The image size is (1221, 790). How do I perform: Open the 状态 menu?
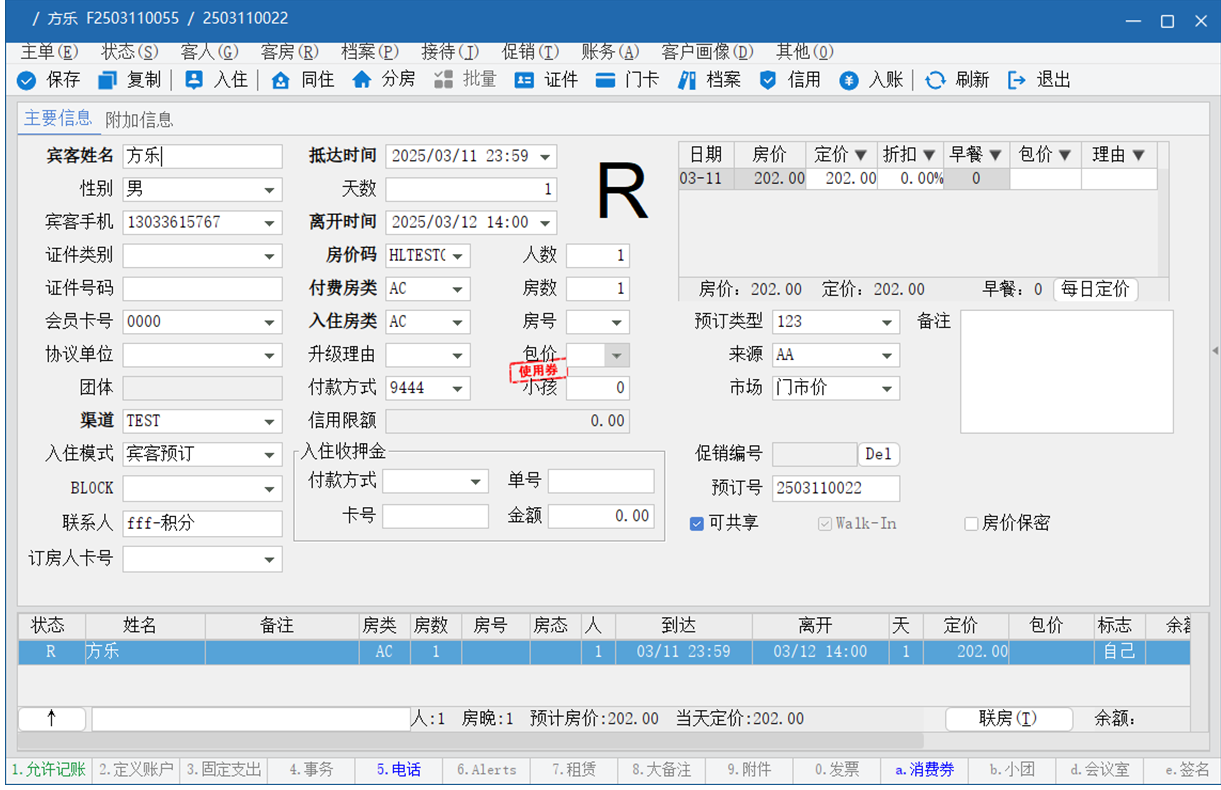(x=130, y=52)
